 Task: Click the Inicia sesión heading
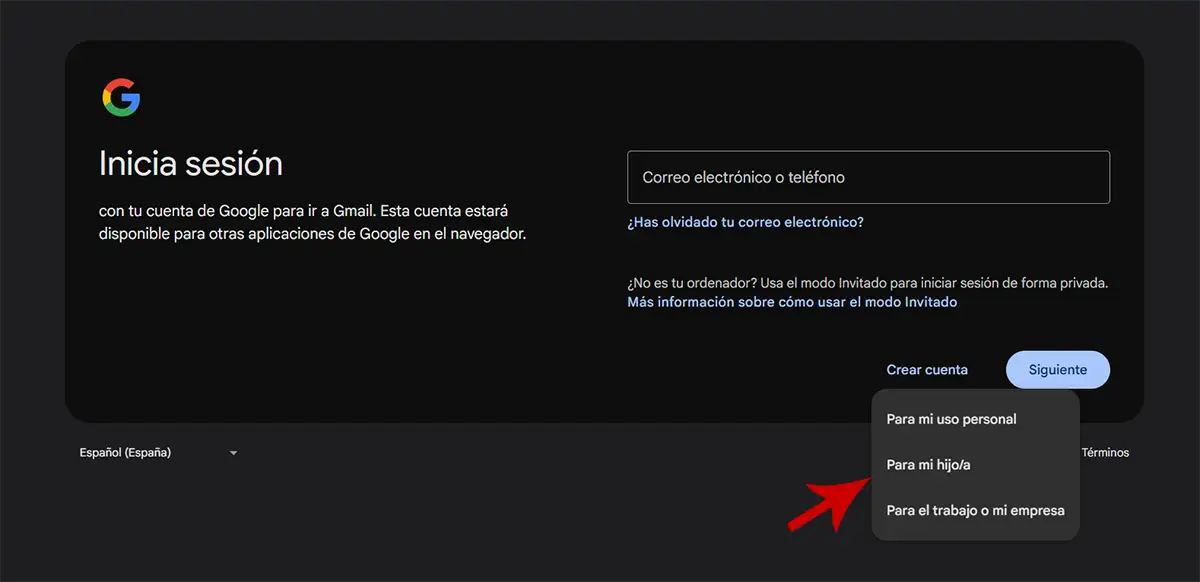tap(191, 163)
